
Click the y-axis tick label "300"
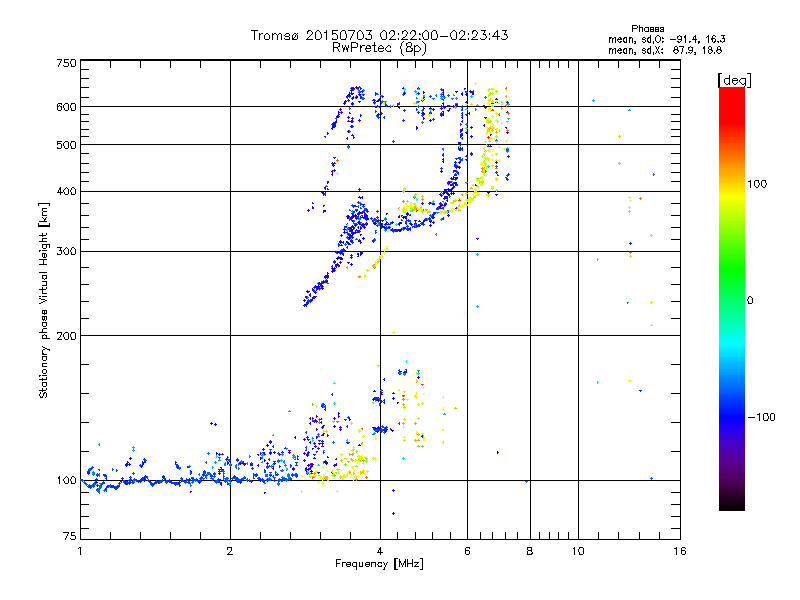66,252
